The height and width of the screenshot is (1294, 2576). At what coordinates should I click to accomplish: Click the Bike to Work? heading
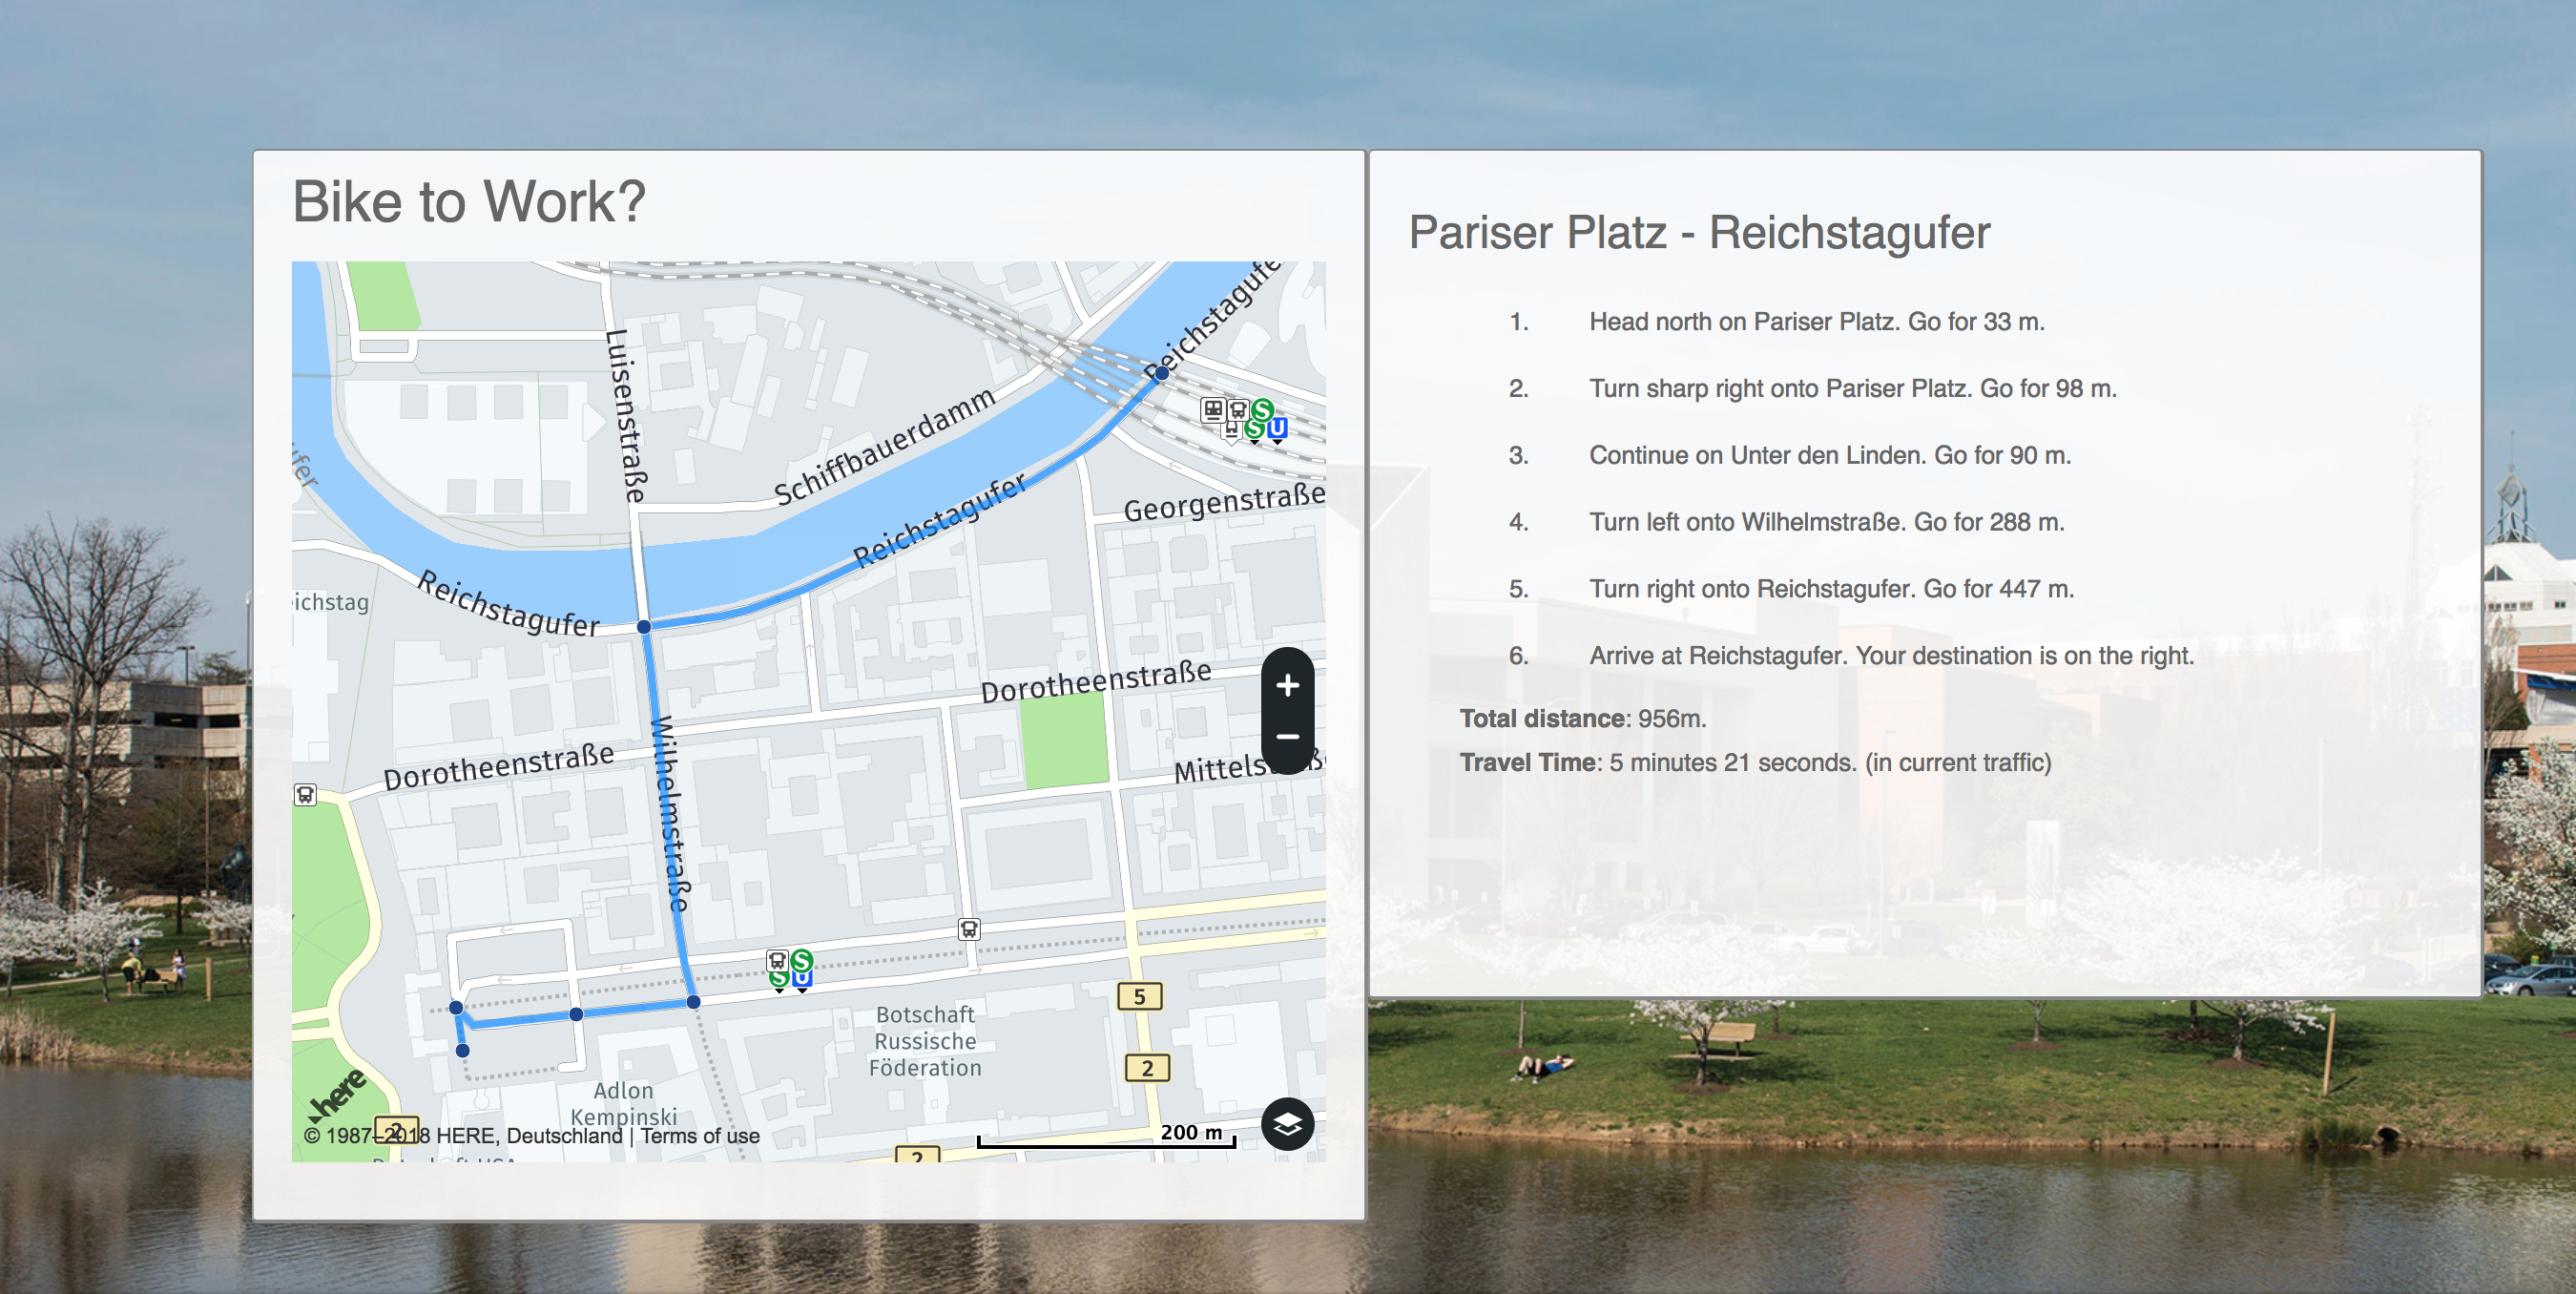(x=469, y=201)
